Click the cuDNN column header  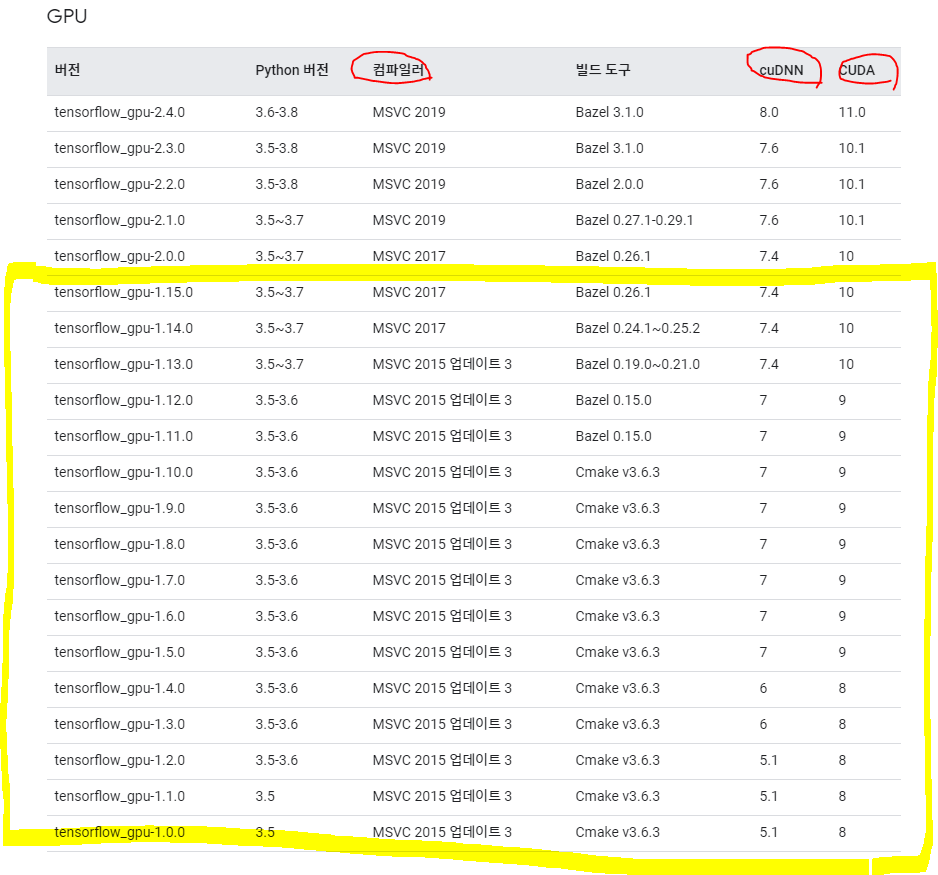click(x=781, y=70)
